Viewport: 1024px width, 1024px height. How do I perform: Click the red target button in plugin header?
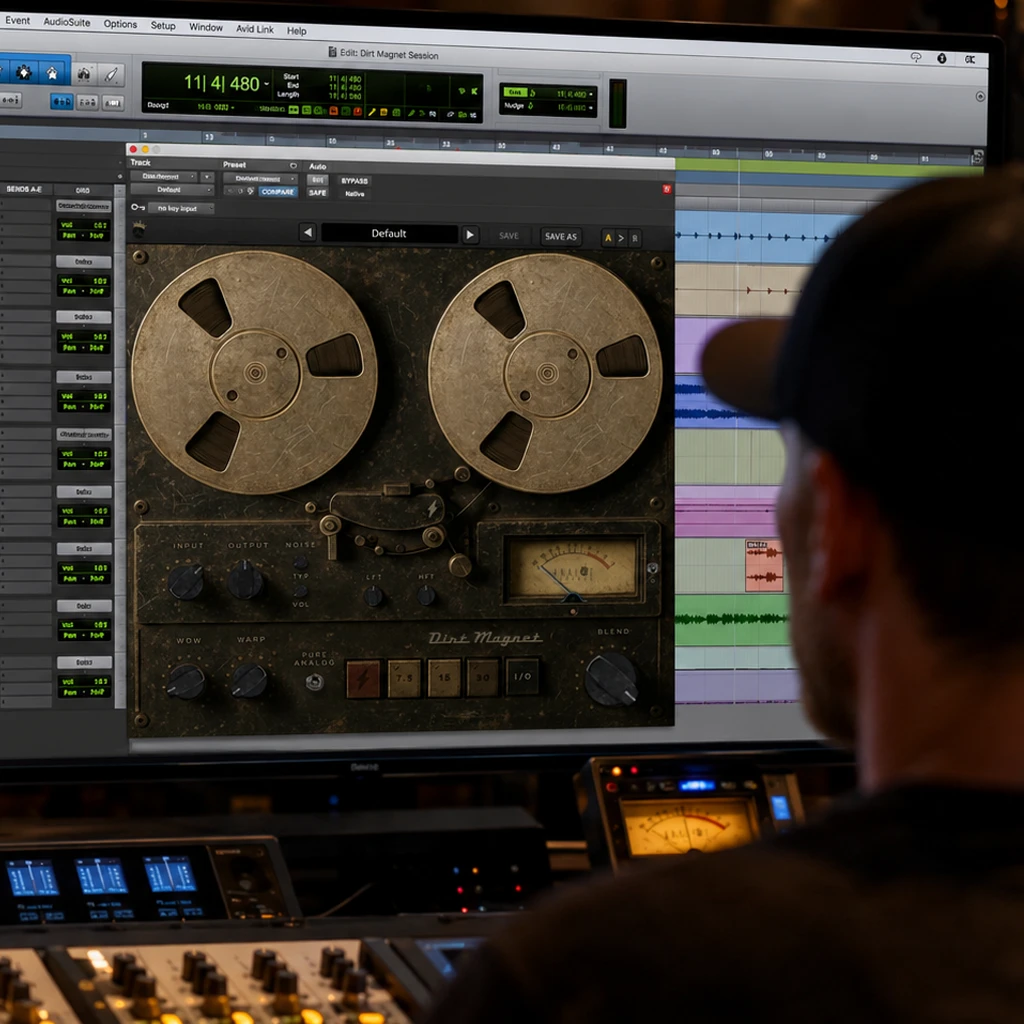click(x=666, y=189)
